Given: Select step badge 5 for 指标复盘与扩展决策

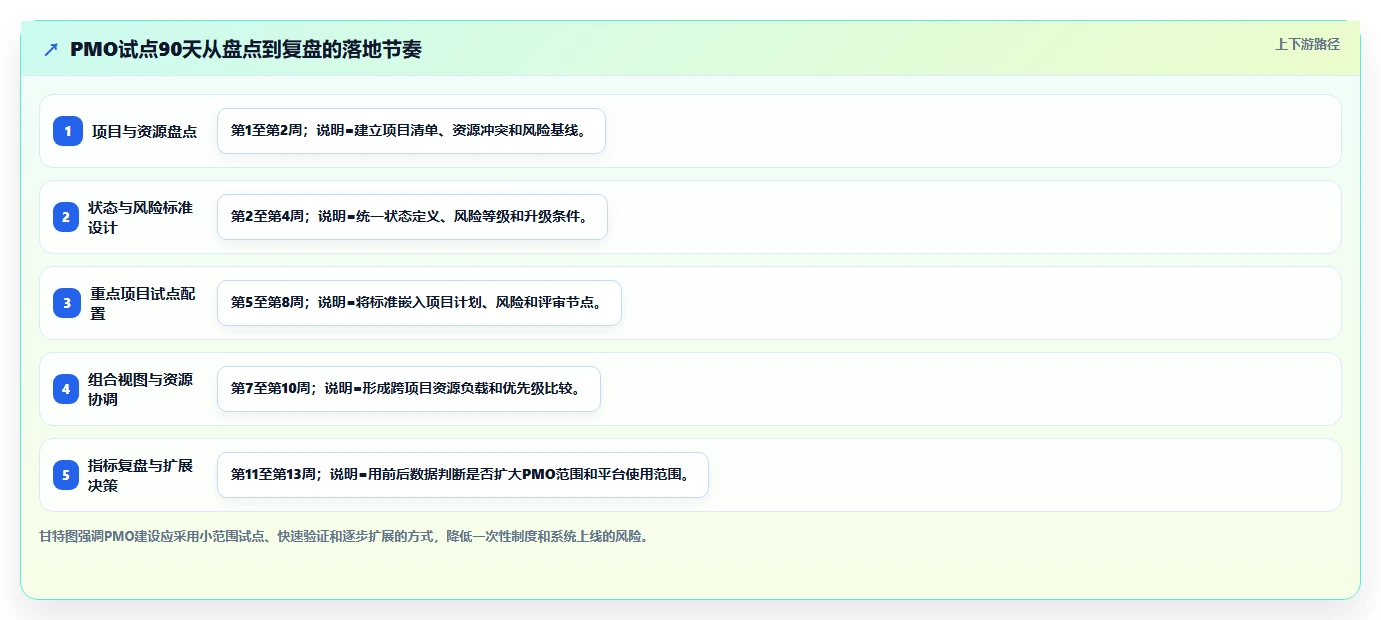Looking at the screenshot, I should pos(67,475).
